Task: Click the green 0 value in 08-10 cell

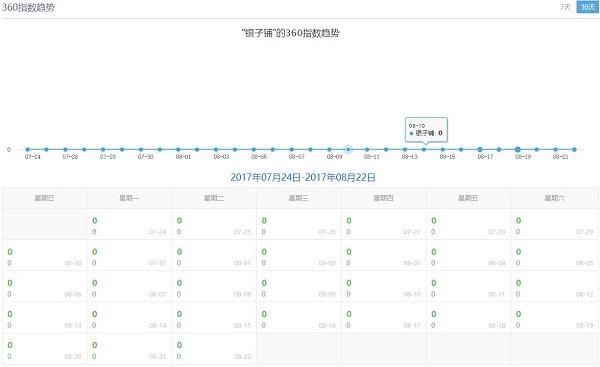Action: (x=349, y=283)
